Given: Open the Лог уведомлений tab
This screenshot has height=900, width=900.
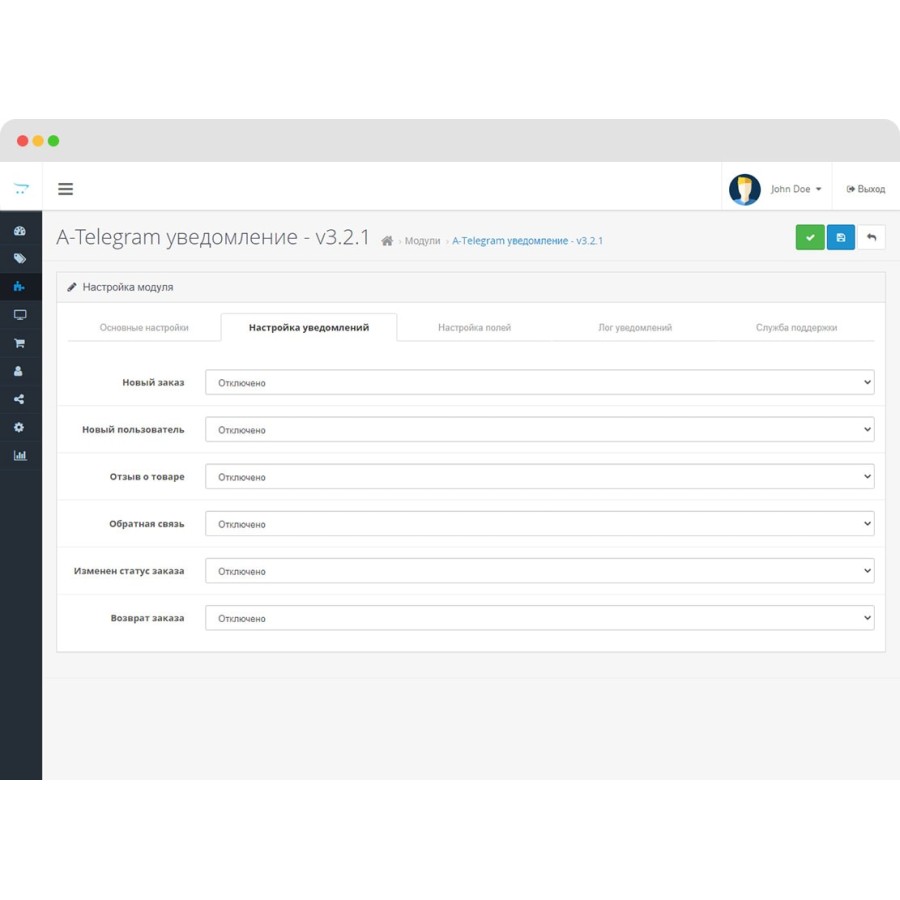Looking at the screenshot, I should coord(635,327).
